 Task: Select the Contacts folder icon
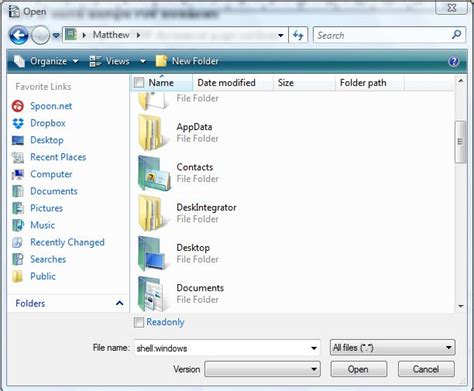point(154,173)
